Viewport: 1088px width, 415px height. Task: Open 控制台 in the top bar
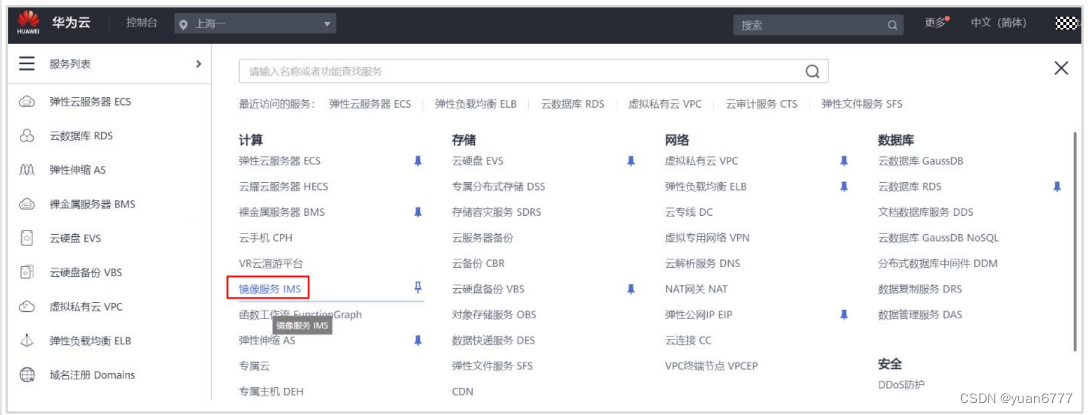click(142, 23)
